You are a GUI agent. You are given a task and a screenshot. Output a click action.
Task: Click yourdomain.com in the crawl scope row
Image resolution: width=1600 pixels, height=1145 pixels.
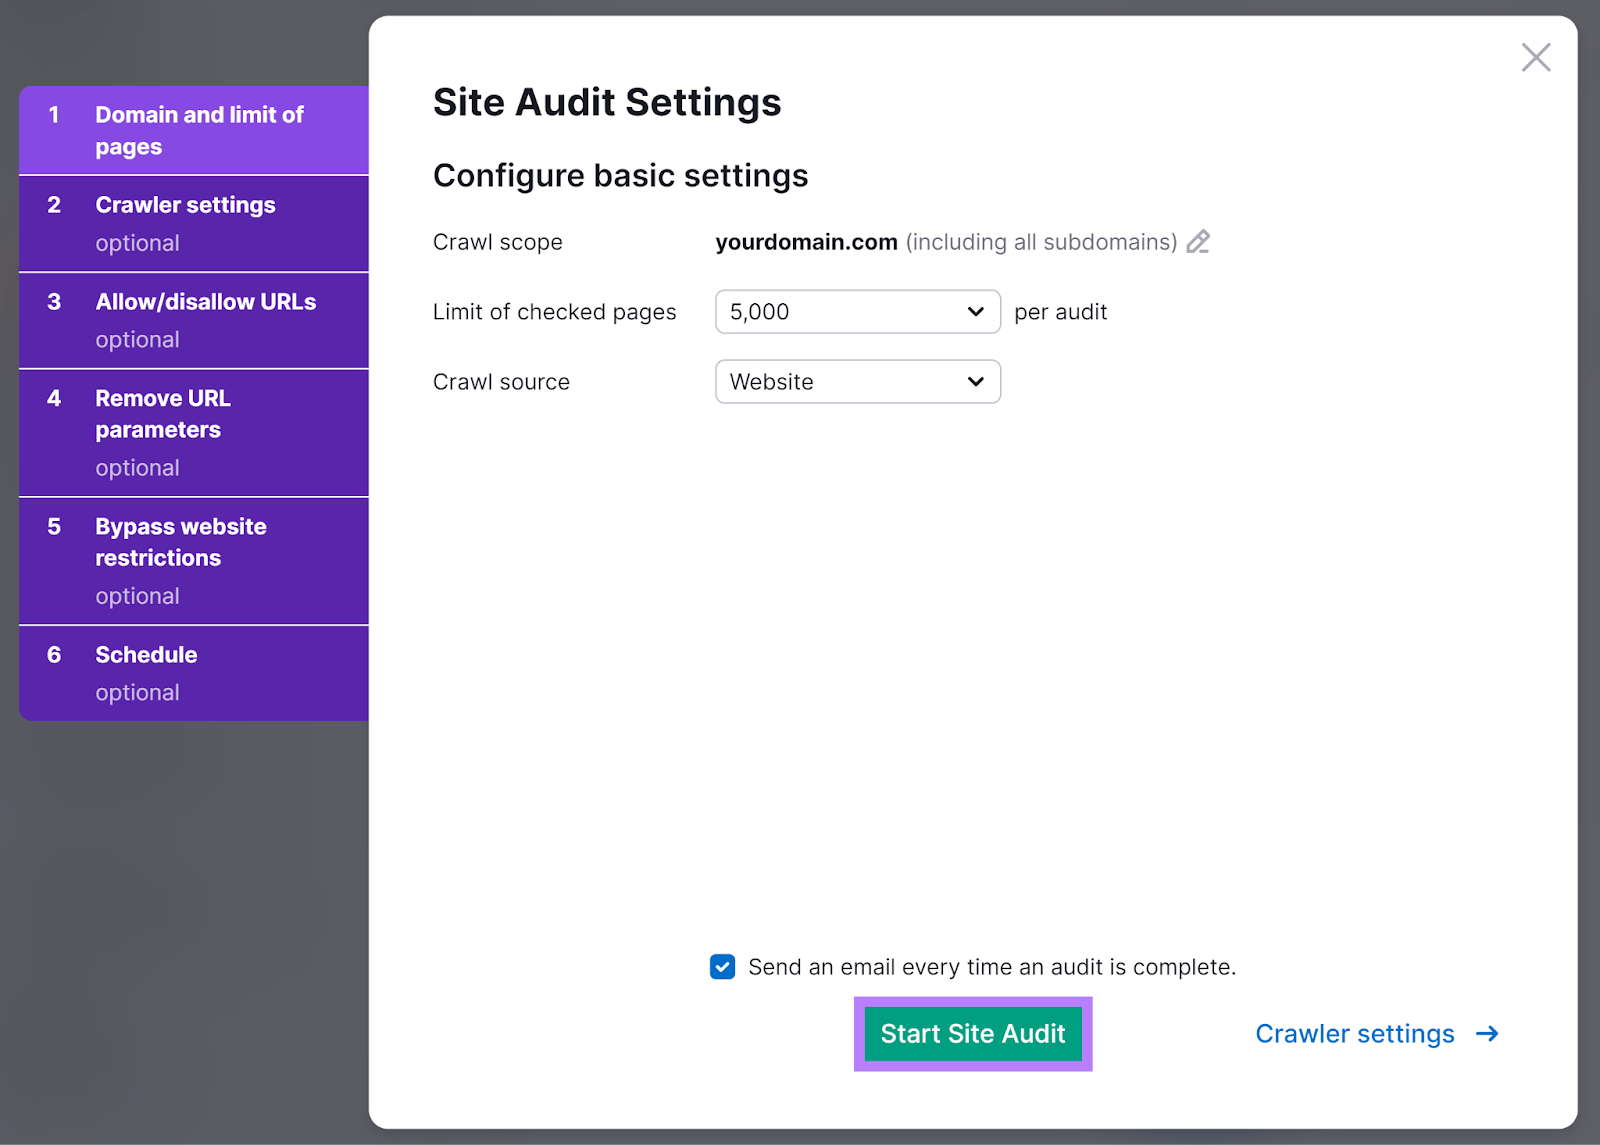pos(805,241)
